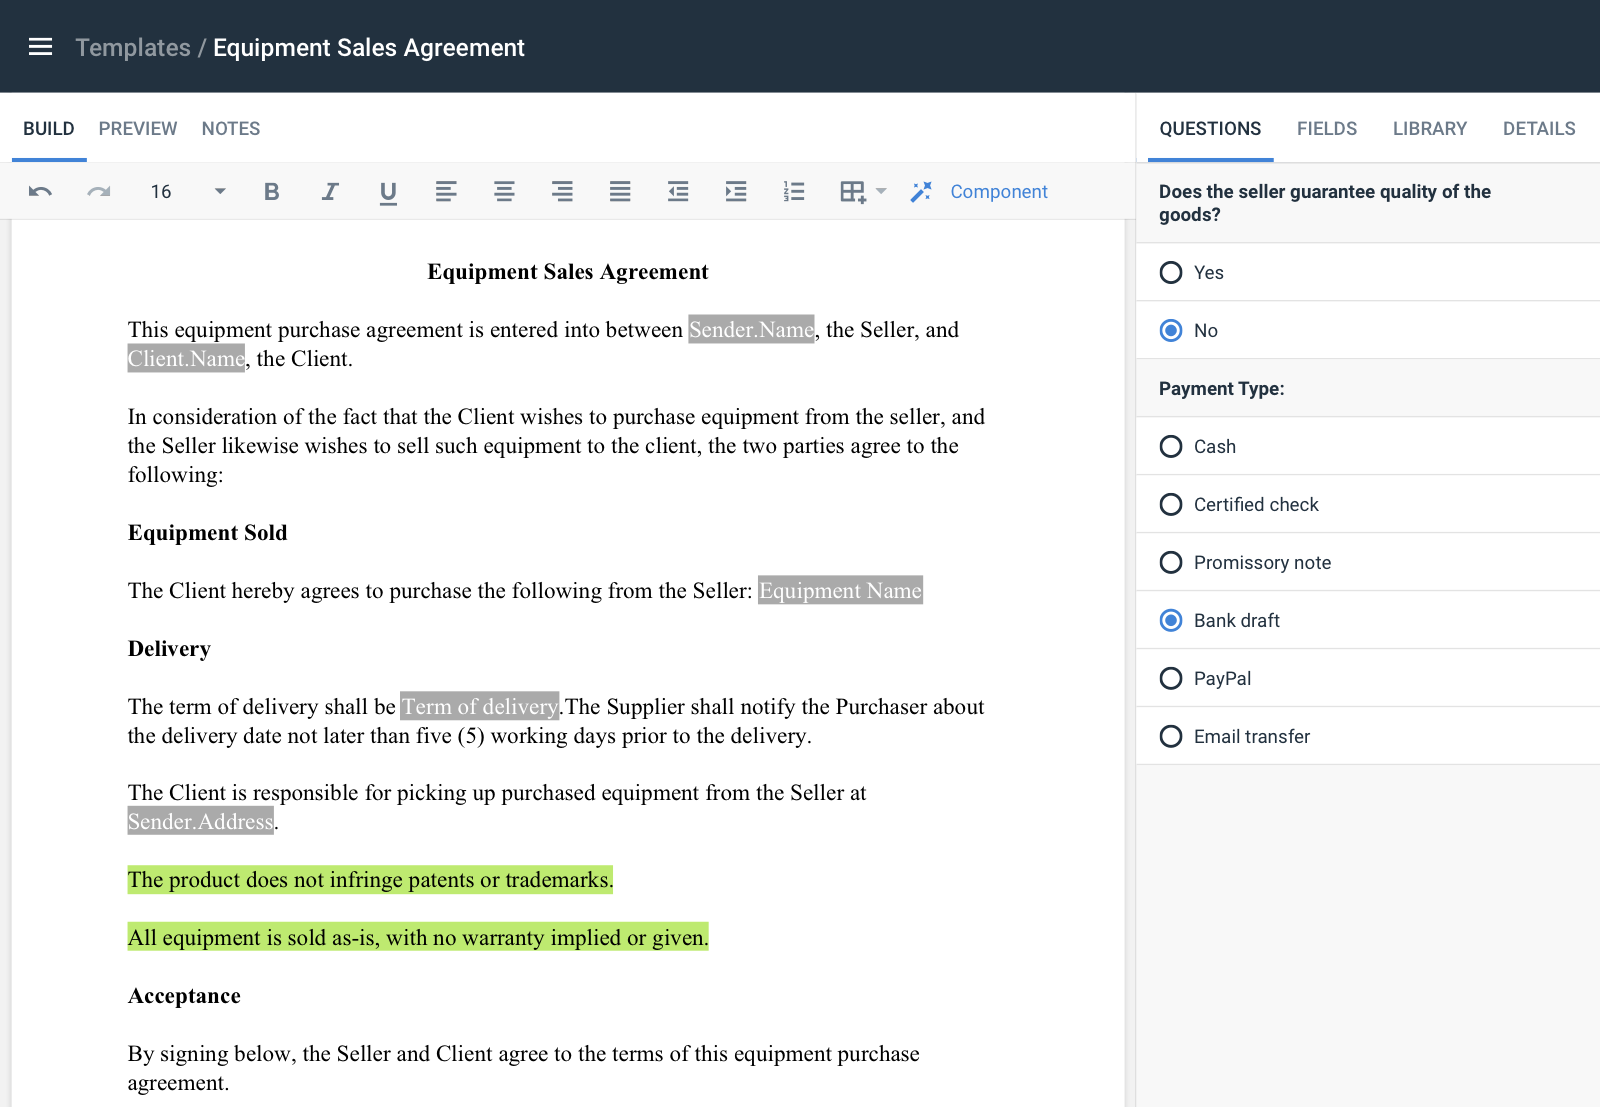
Task: Open the LIBRARY tab
Action: [1430, 128]
